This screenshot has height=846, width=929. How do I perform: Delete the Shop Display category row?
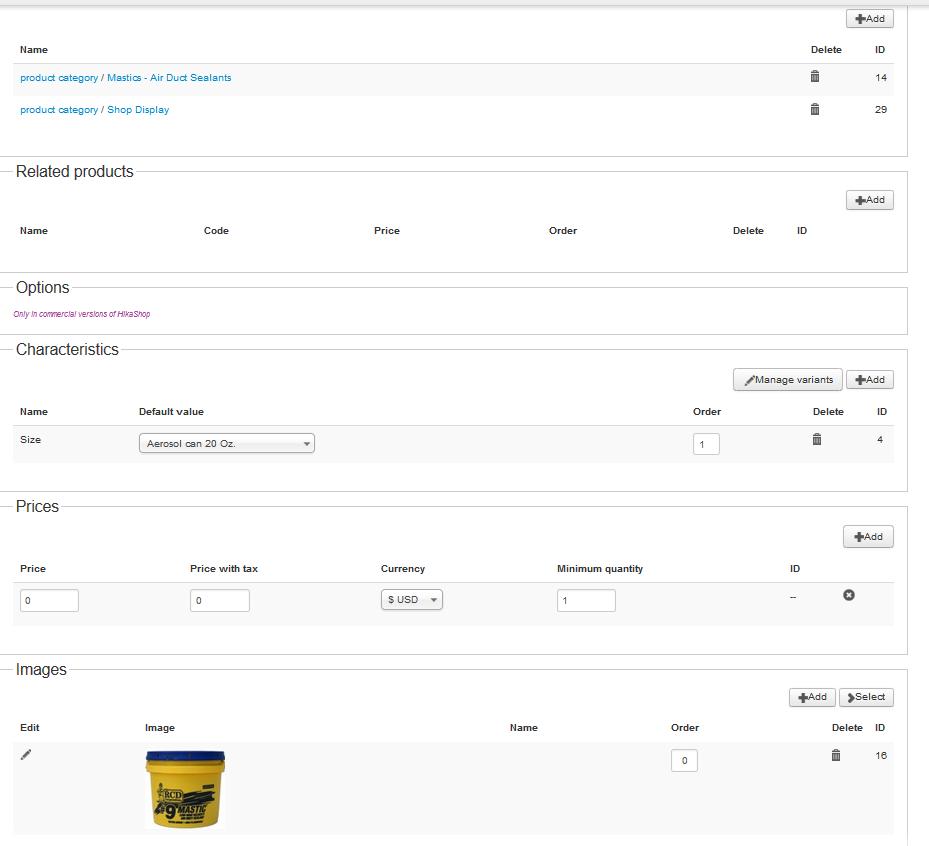coord(814,109)
